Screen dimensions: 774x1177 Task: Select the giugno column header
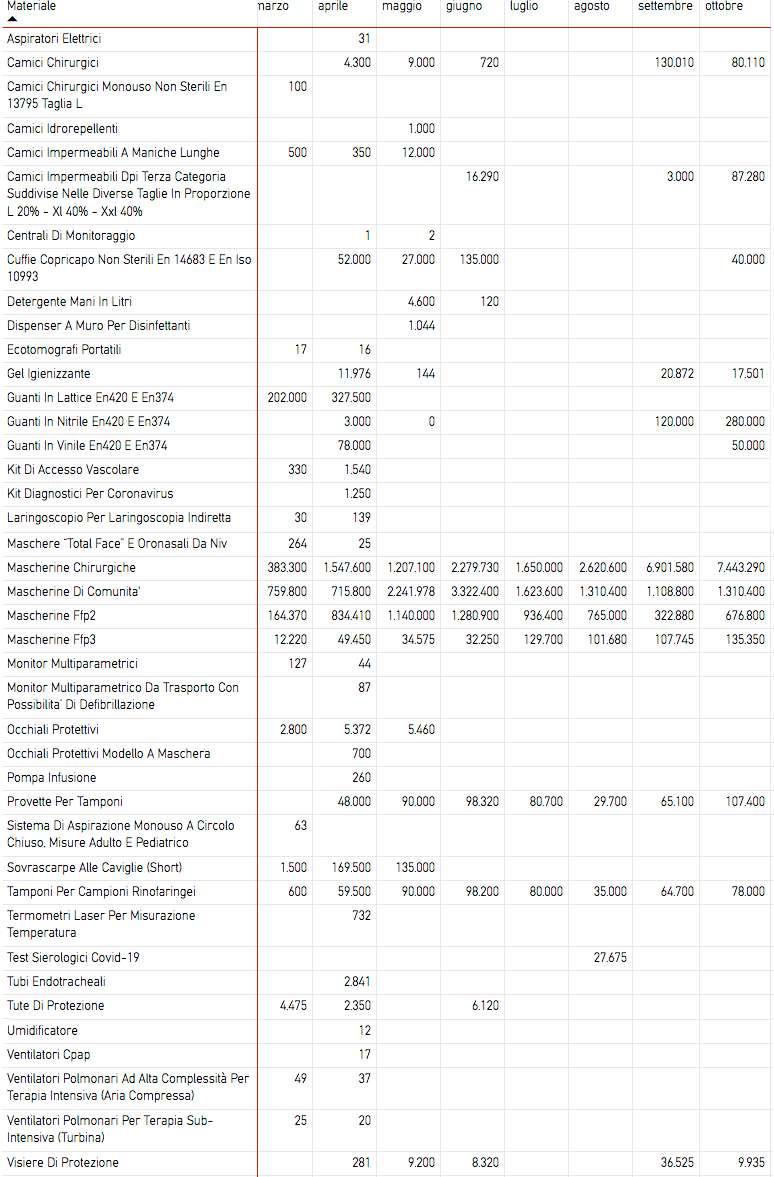(464, 6)
